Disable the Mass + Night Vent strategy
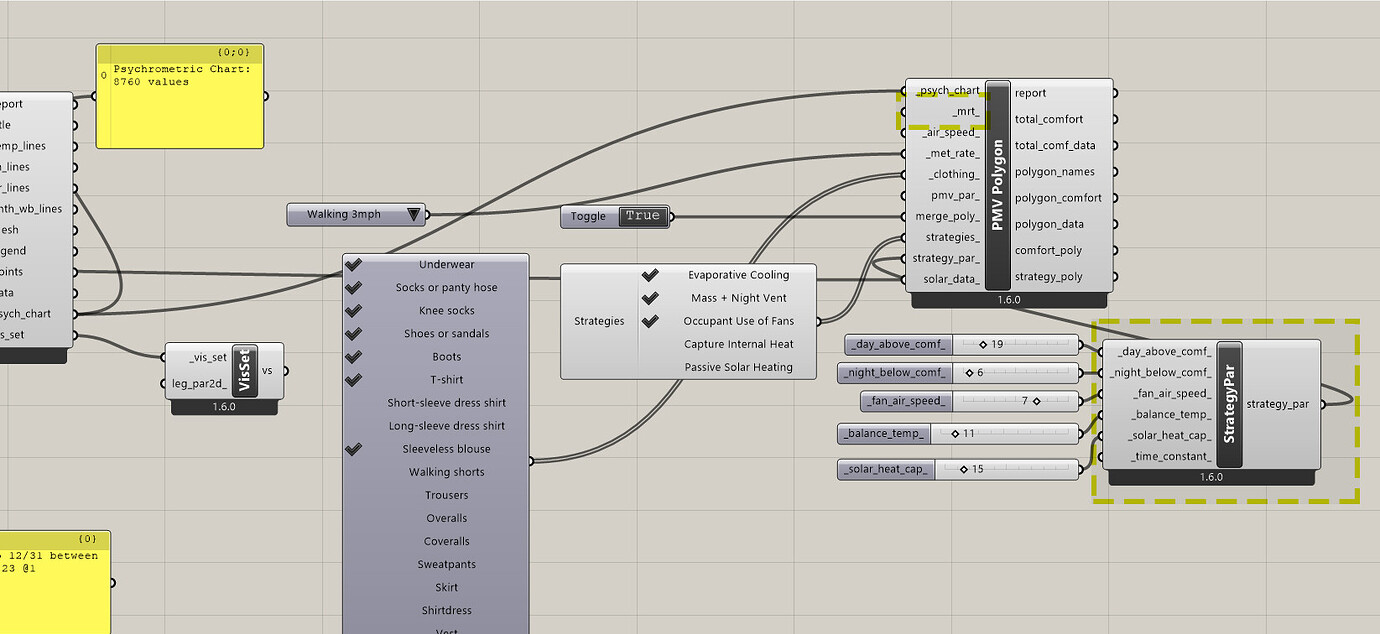Image resolution: width=1380 pixels, height=634 pixels. point(650,297)
